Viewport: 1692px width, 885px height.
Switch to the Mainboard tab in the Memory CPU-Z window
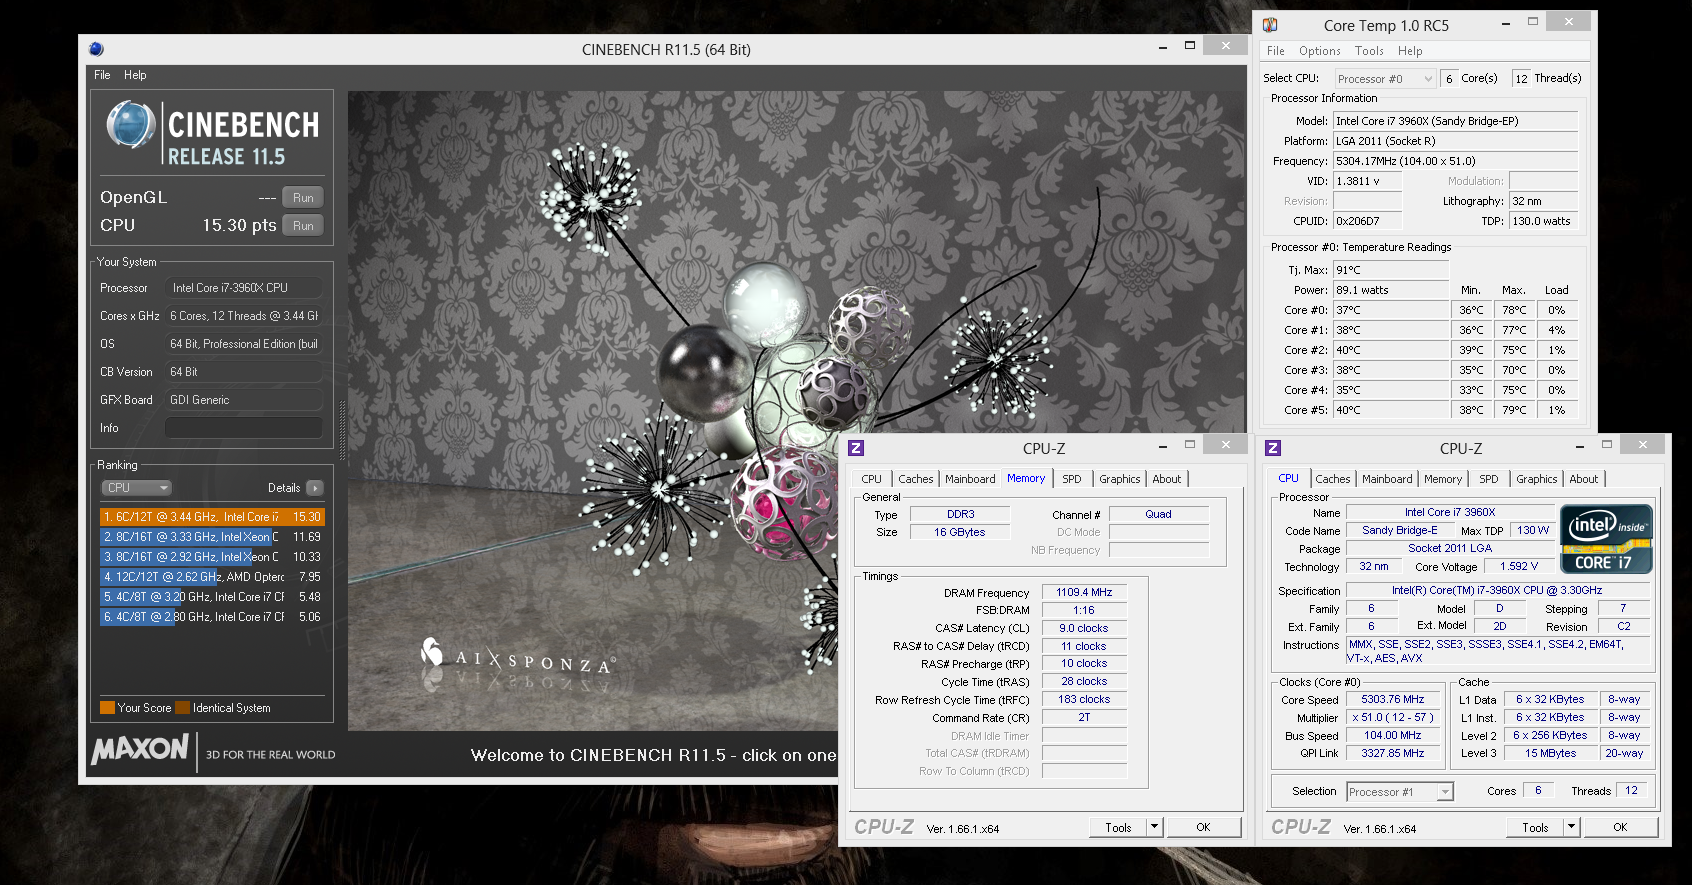970,479
